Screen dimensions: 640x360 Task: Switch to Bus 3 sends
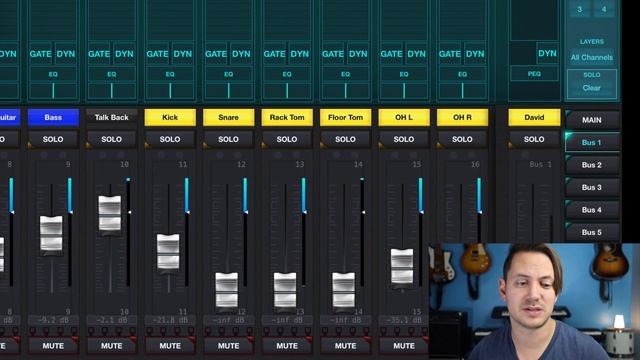(592, 187)
